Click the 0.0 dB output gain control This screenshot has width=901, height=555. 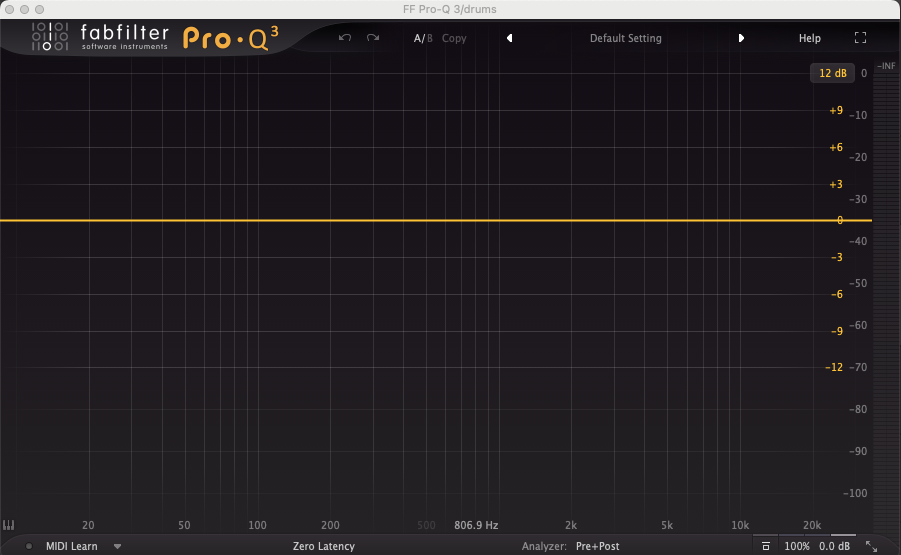834,546
